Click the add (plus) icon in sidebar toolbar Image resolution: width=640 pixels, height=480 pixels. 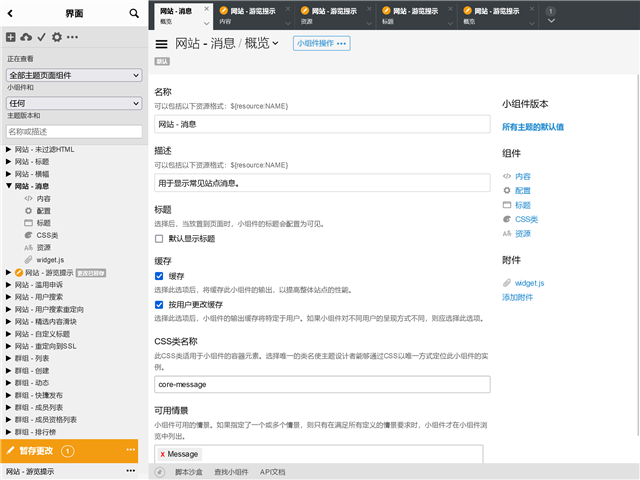tap(10, 37)
